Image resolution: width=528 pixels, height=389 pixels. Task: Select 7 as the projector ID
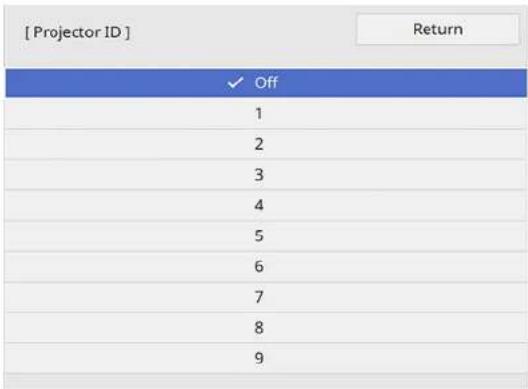(266, 297)
